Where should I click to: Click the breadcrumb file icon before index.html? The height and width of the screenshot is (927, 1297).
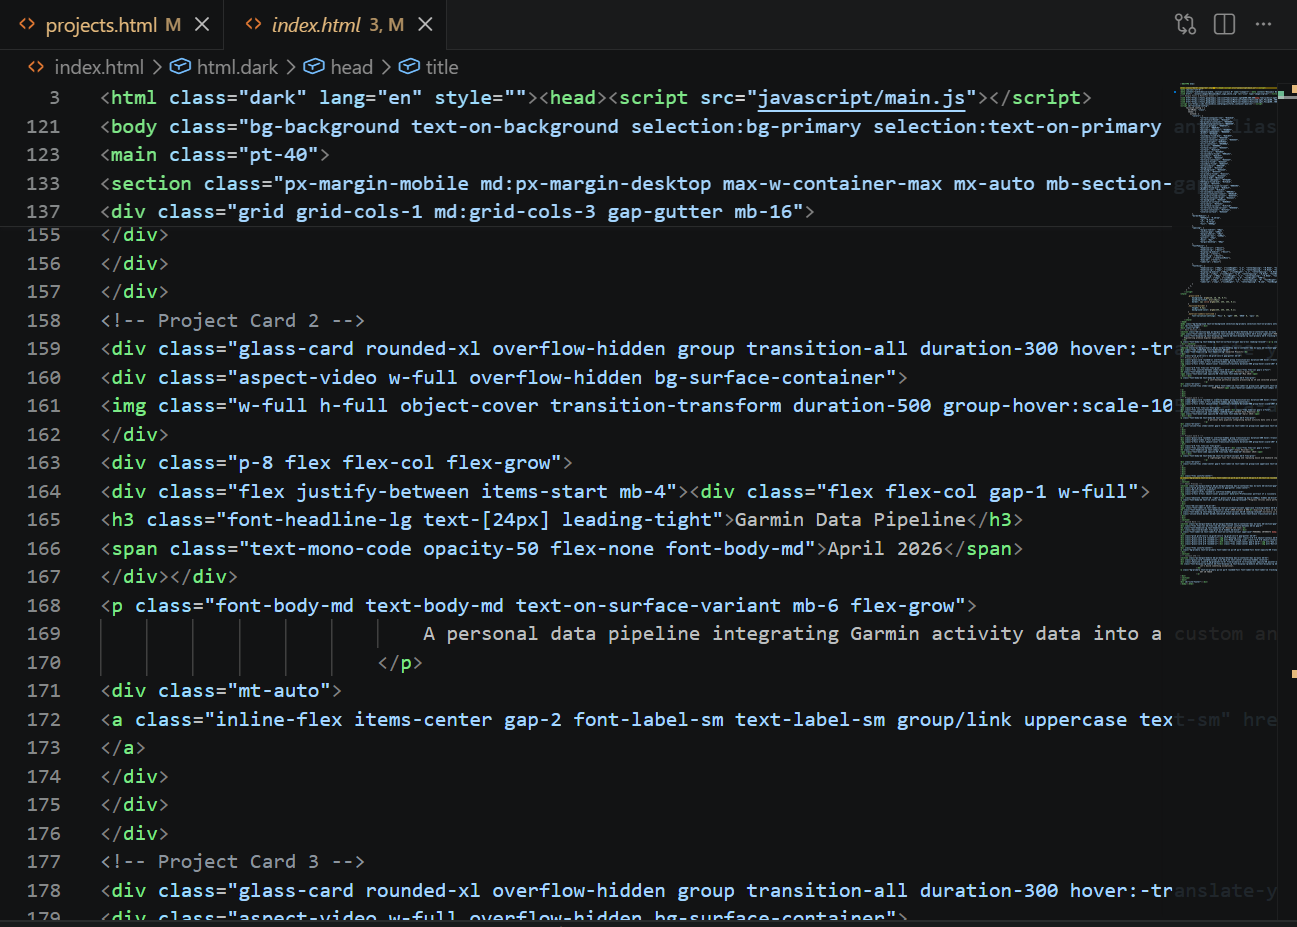point(37,67)
